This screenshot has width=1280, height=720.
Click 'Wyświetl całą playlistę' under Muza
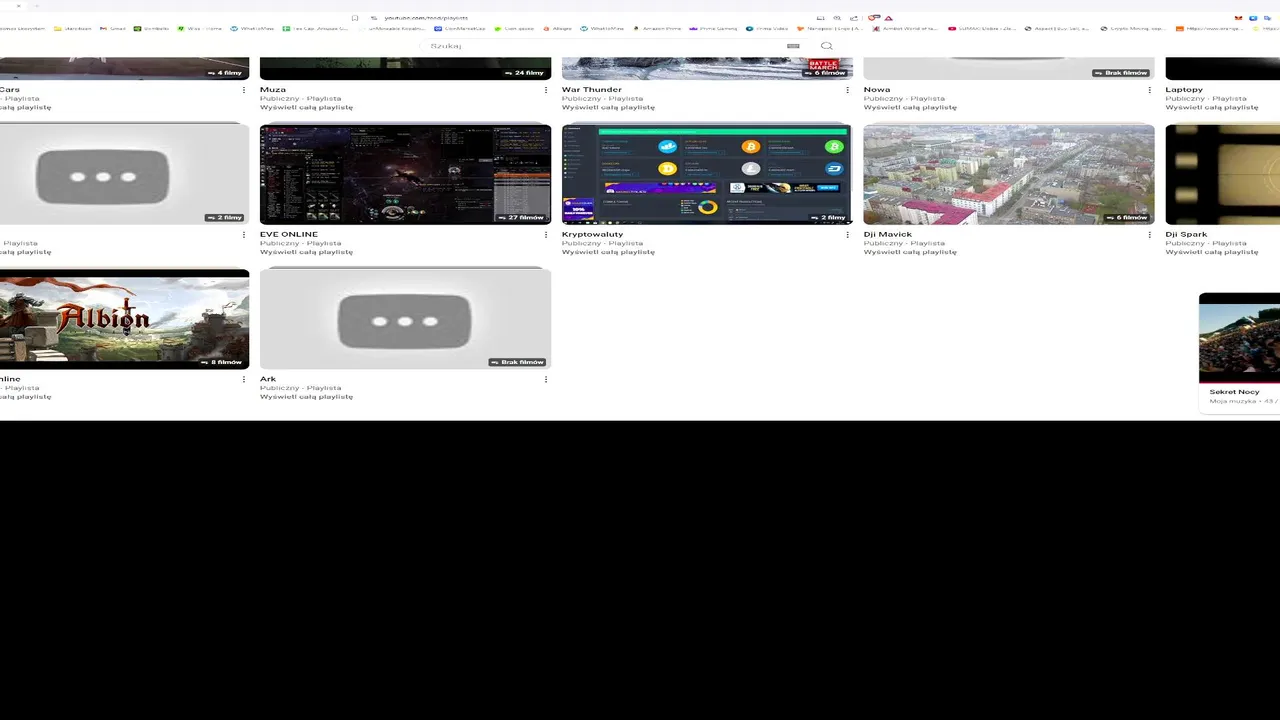(306, 107)
